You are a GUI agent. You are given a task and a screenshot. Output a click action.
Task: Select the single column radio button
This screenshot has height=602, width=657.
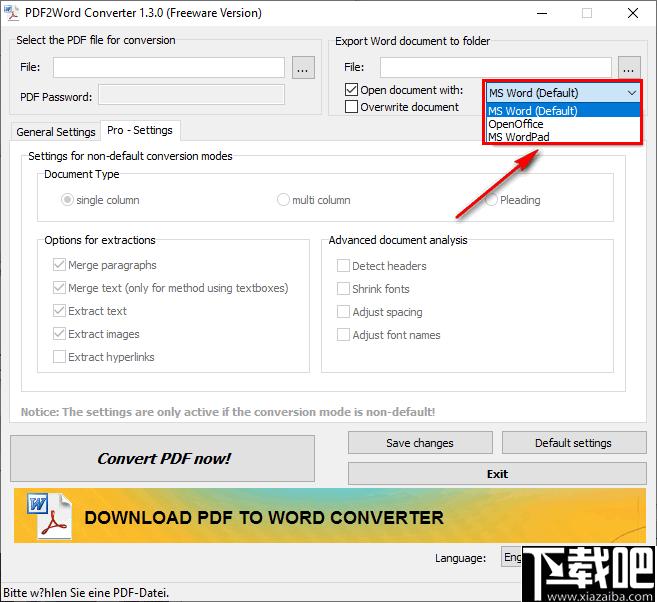tap(67, 200)
